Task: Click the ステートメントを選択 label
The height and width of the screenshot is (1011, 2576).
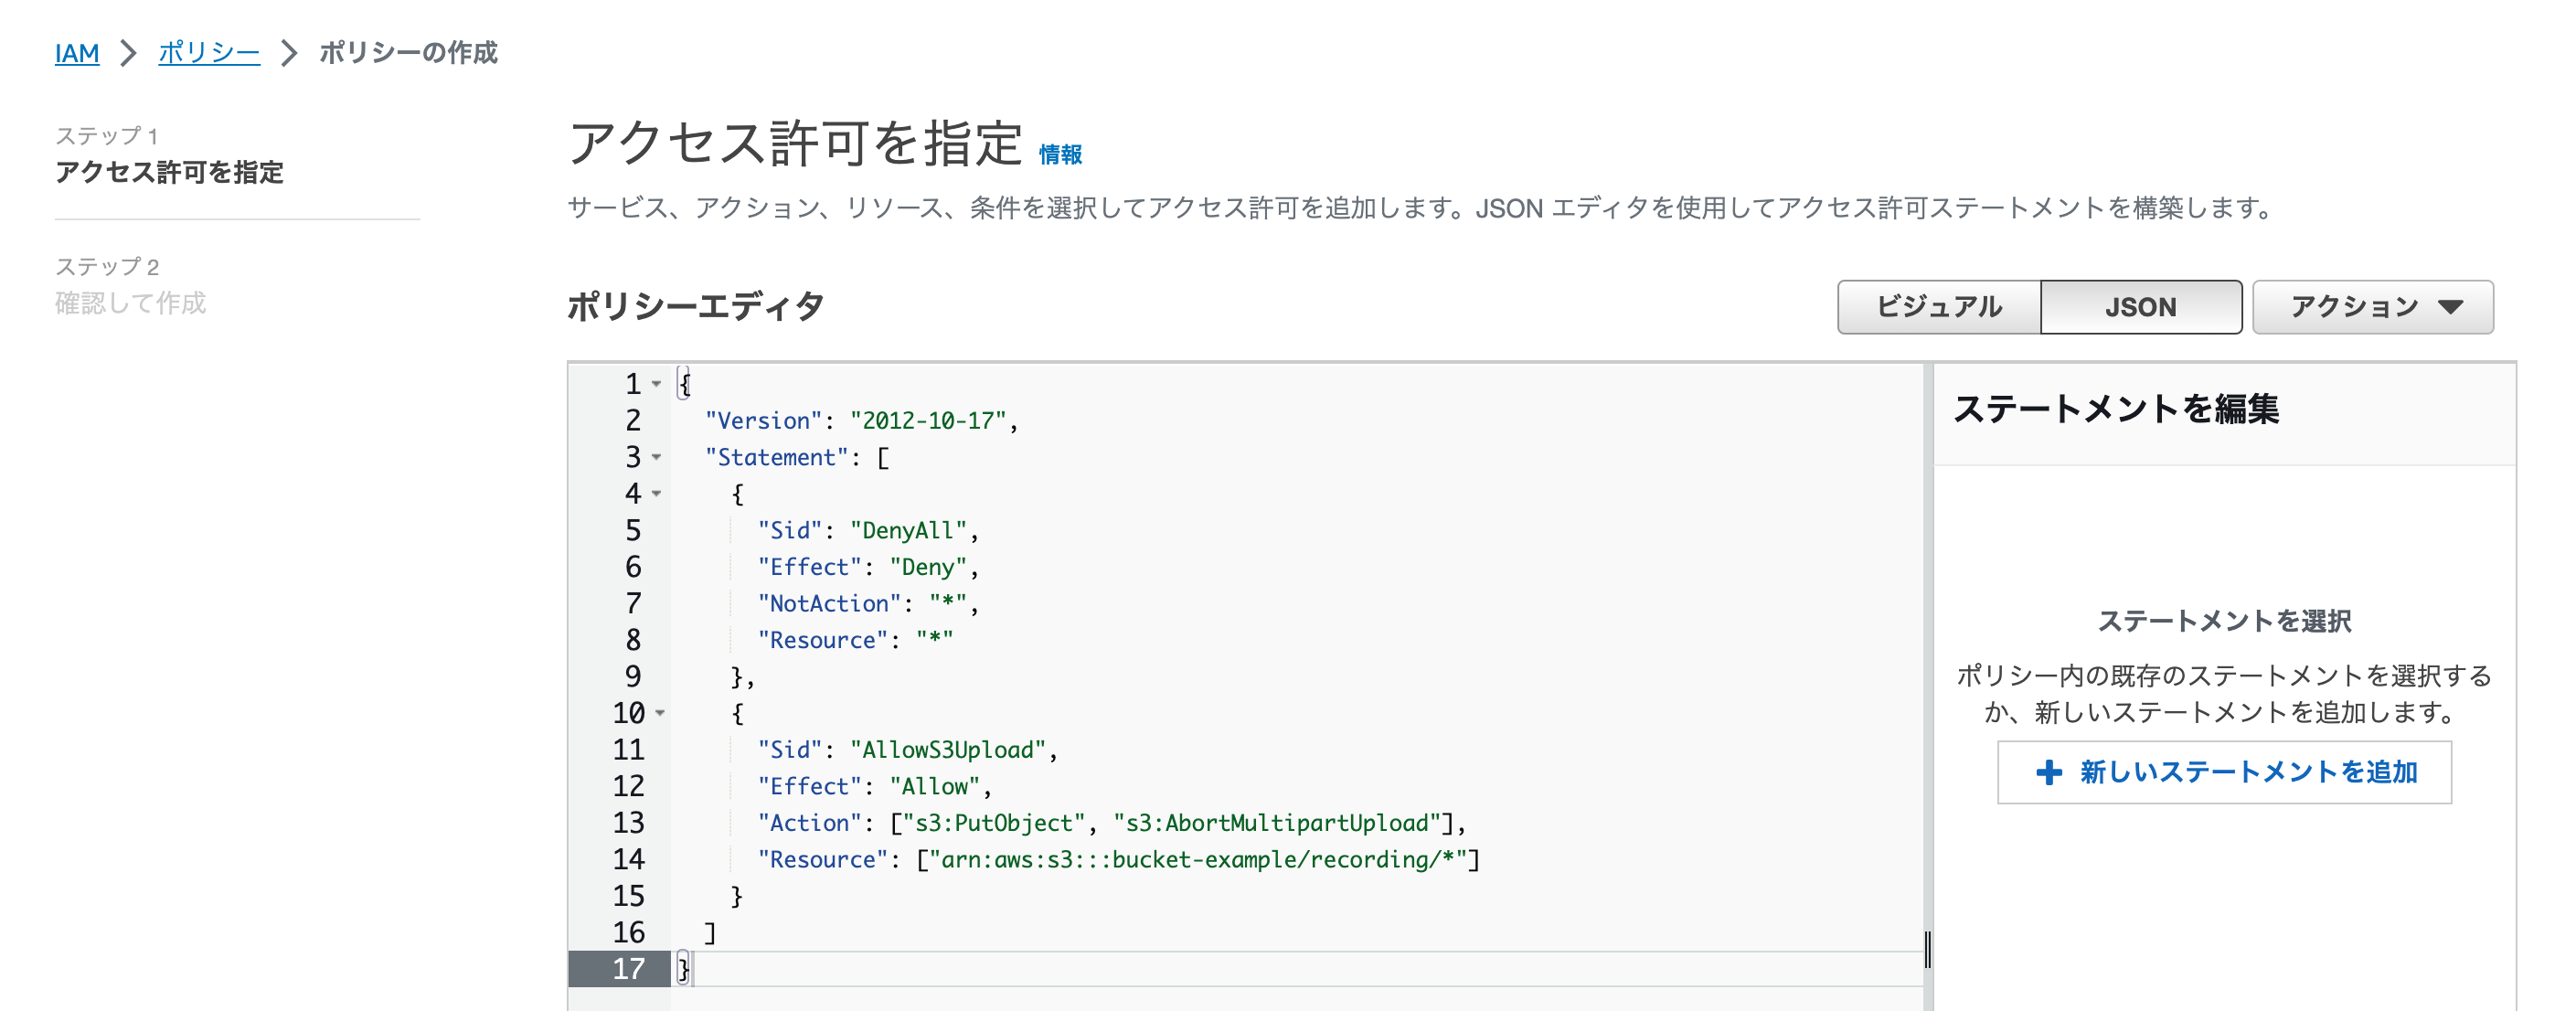Action: [2224, 622]
